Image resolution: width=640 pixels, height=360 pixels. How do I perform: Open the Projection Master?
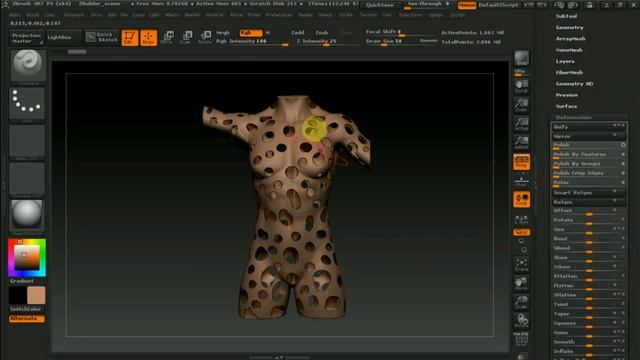[x=27, y=38]
